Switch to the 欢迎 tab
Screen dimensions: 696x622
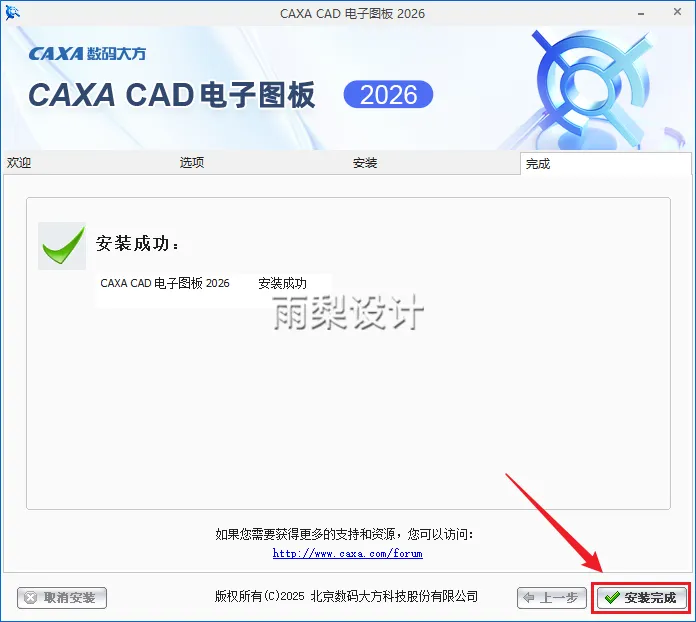click(19, 163)
